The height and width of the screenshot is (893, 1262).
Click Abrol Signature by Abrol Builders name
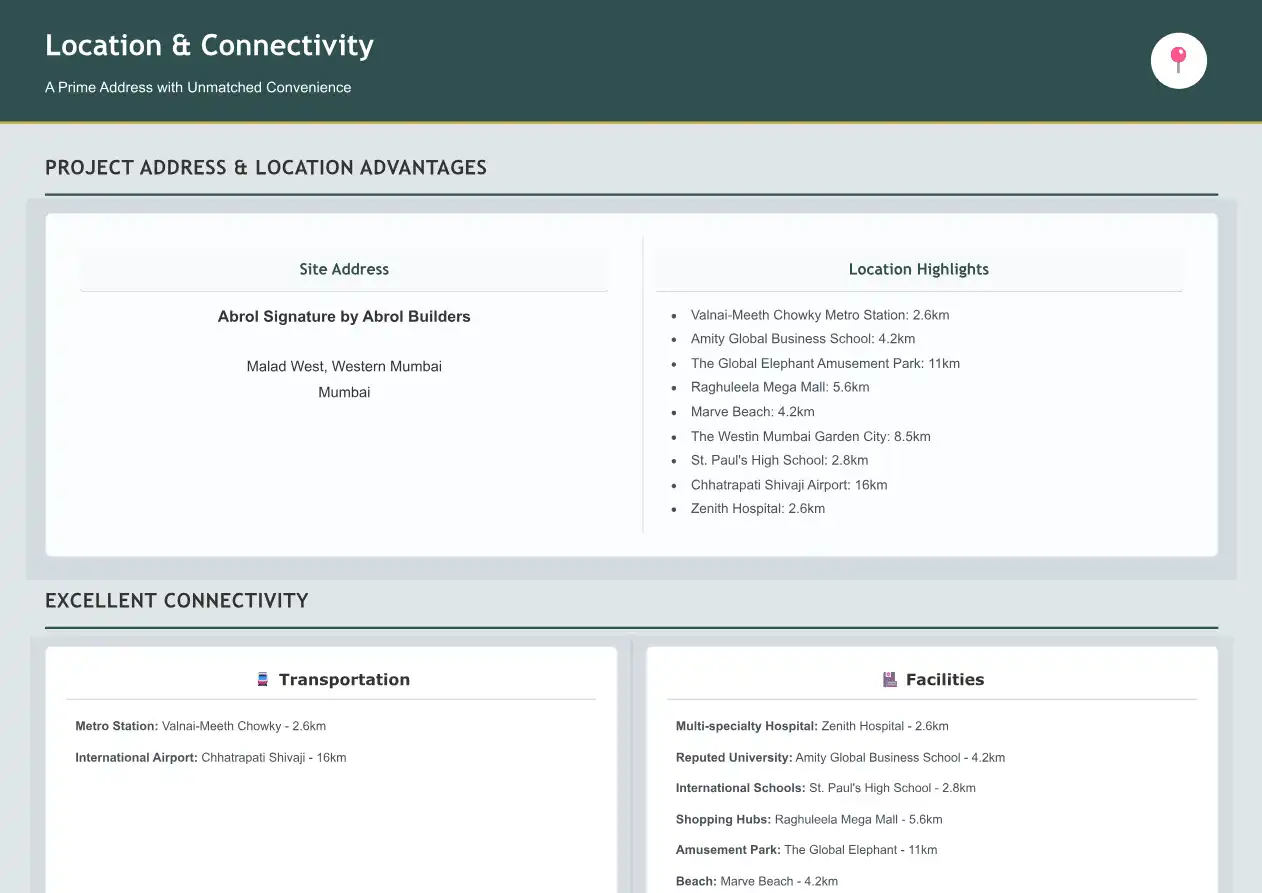click(x=344, y=317)
